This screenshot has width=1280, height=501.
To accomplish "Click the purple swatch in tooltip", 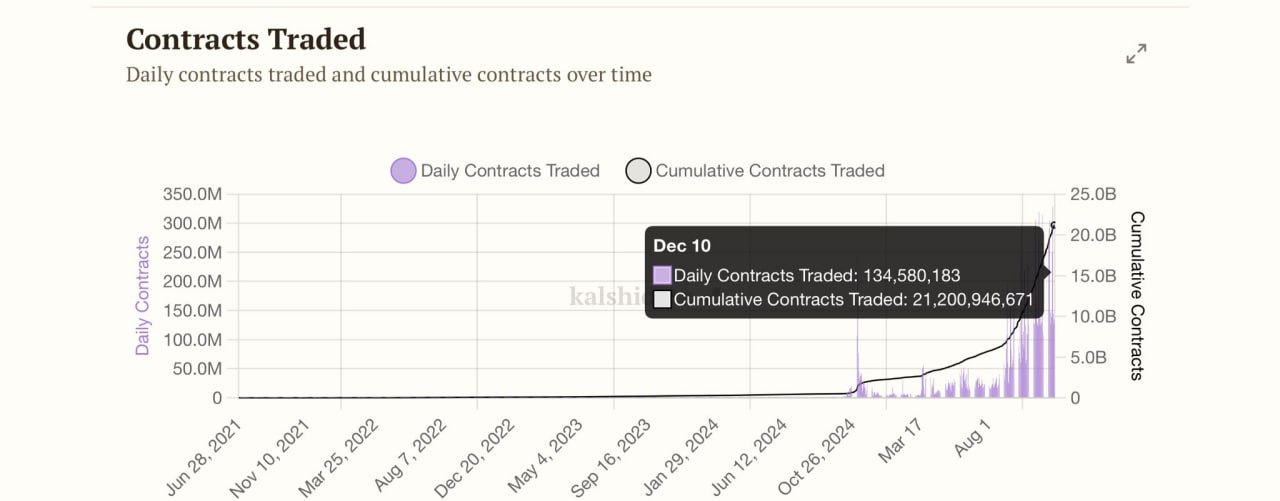I will [x=662, y=276].
